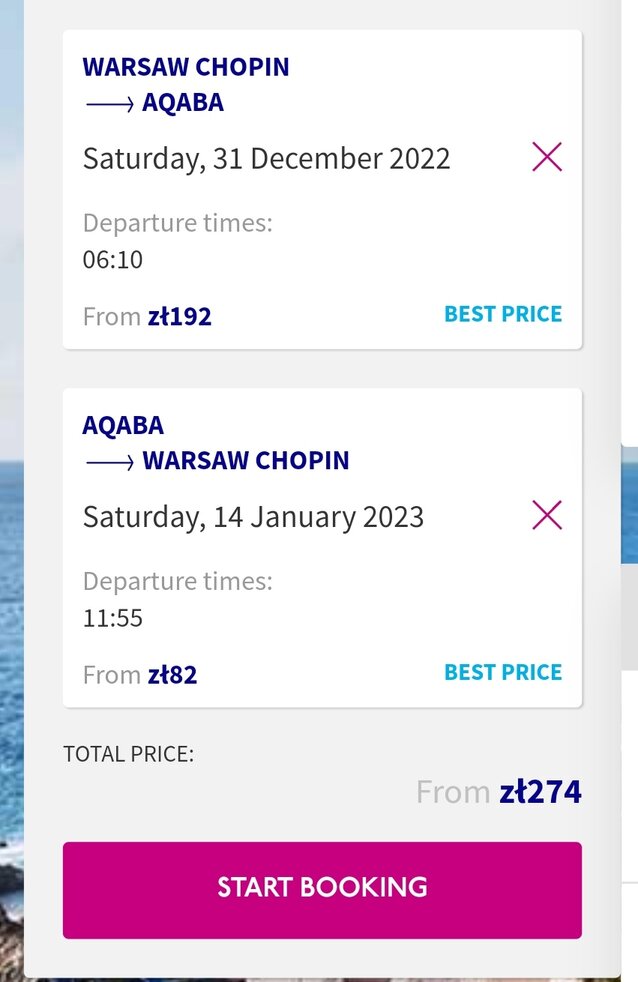Click the arrow icon before AQABA destination
The image size is (638, 982).
pos(110,104)
